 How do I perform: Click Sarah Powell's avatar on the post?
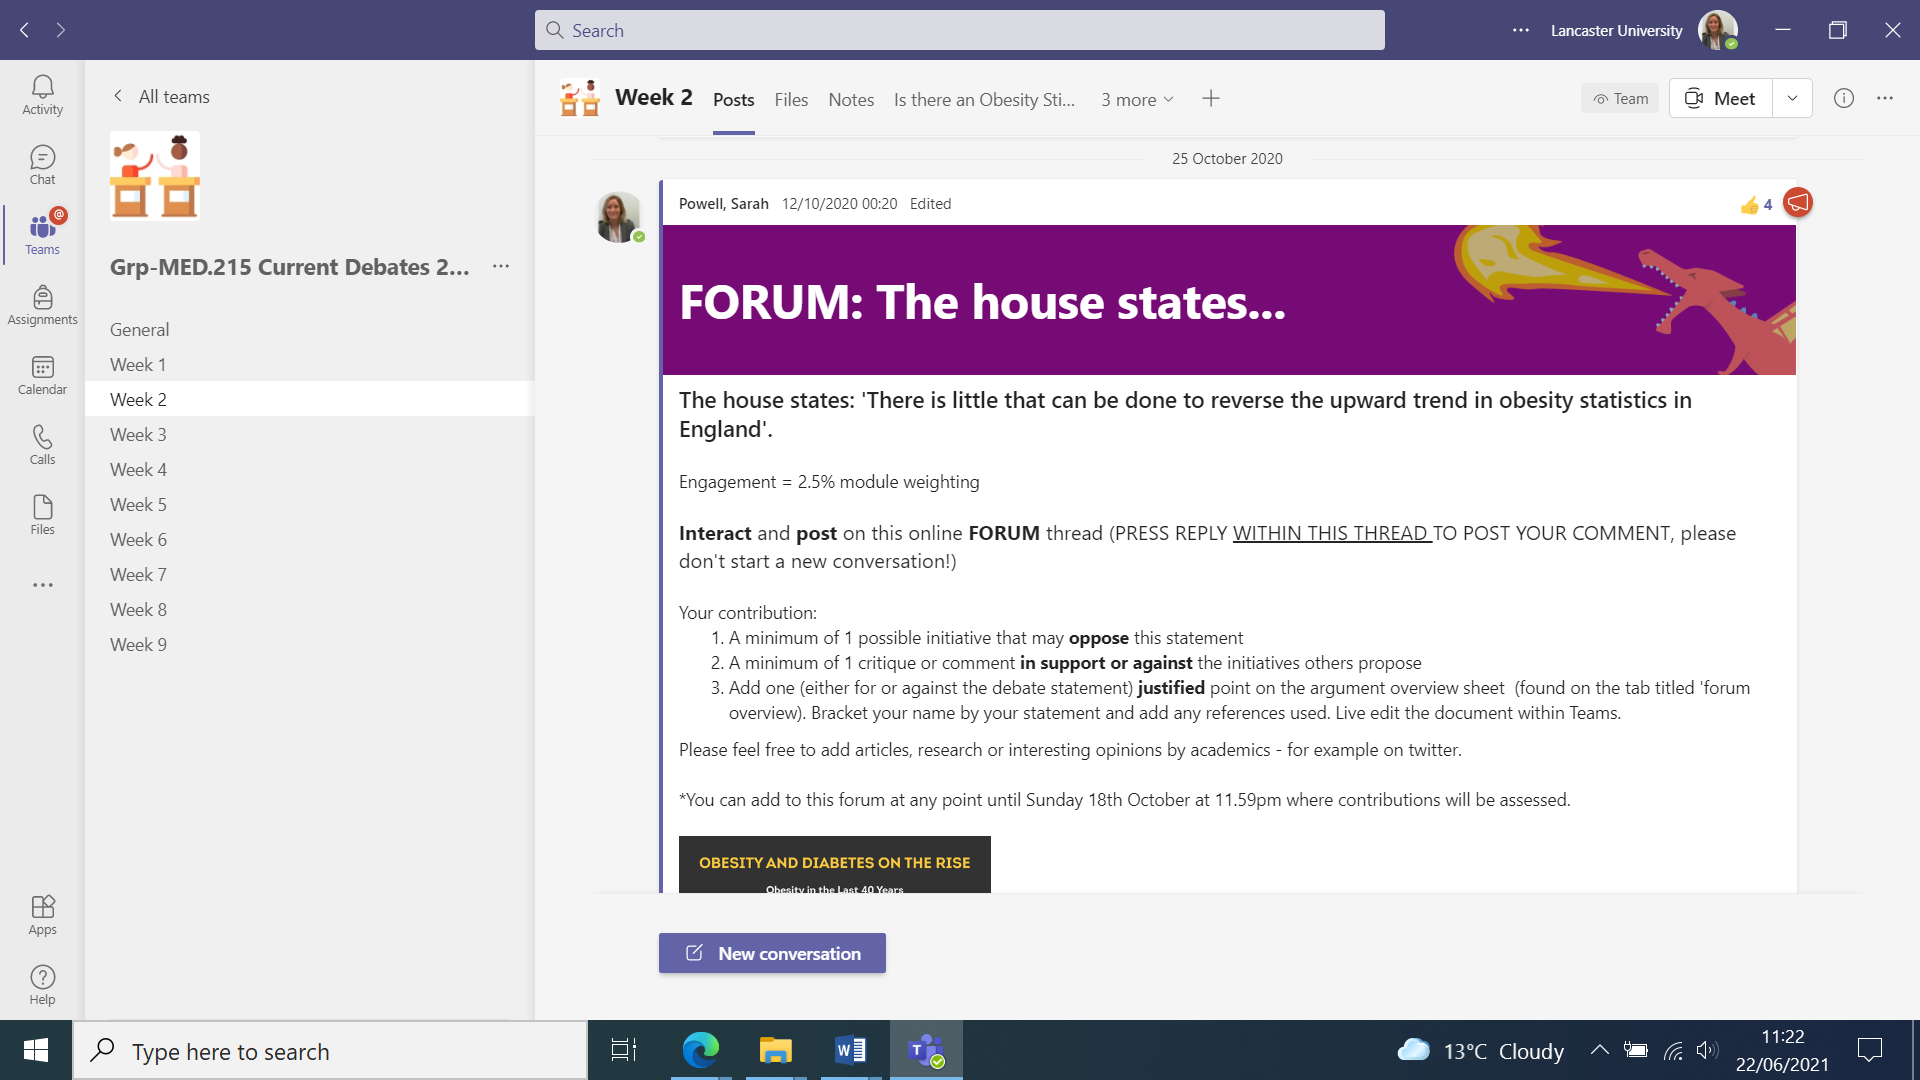click(x=619, y=216)
